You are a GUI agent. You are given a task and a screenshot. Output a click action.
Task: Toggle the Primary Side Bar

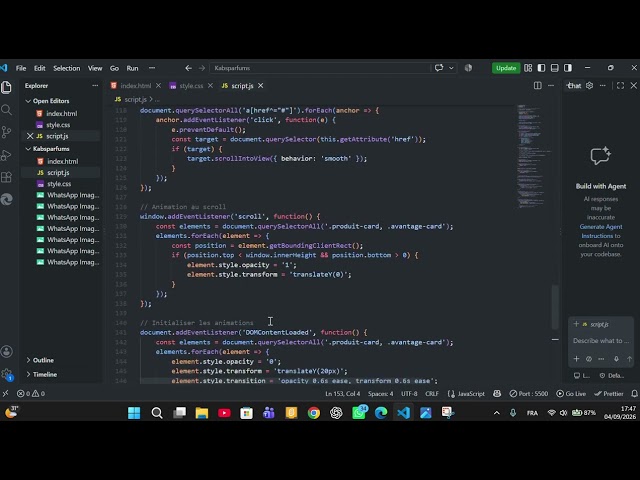click(541, 68)
